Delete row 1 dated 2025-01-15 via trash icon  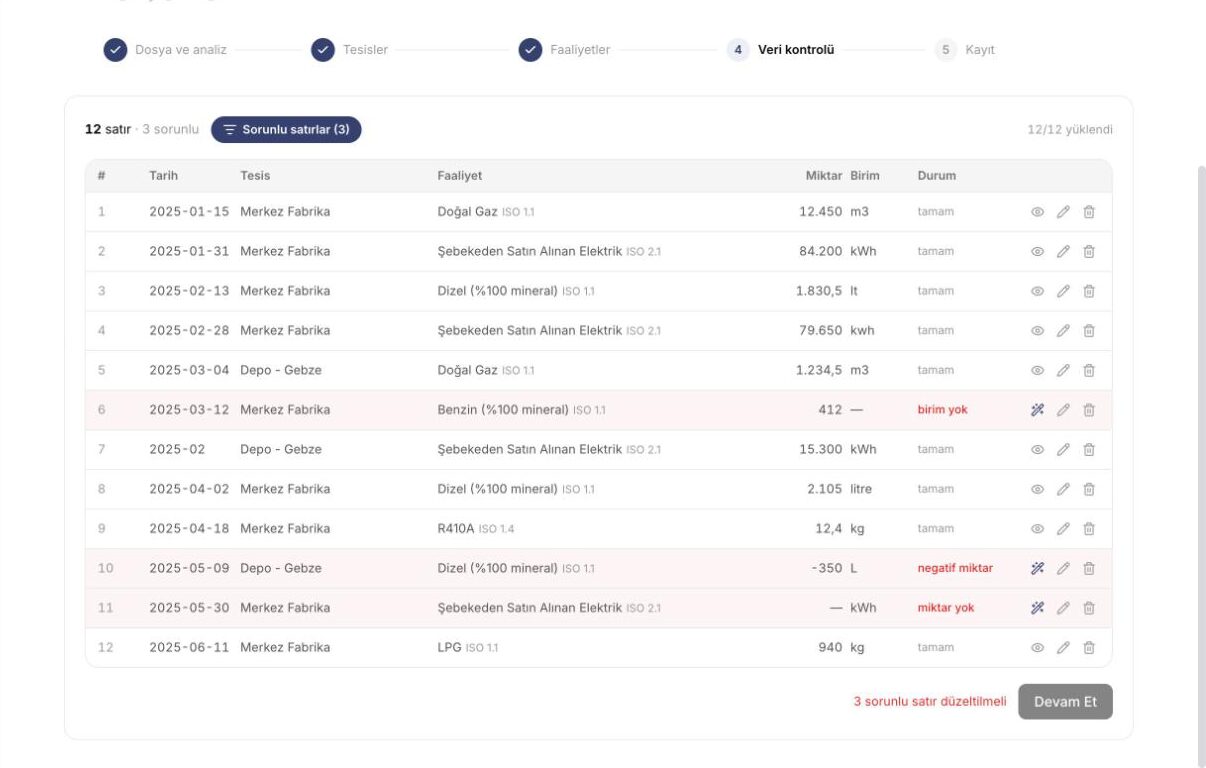pos(1089,212)
